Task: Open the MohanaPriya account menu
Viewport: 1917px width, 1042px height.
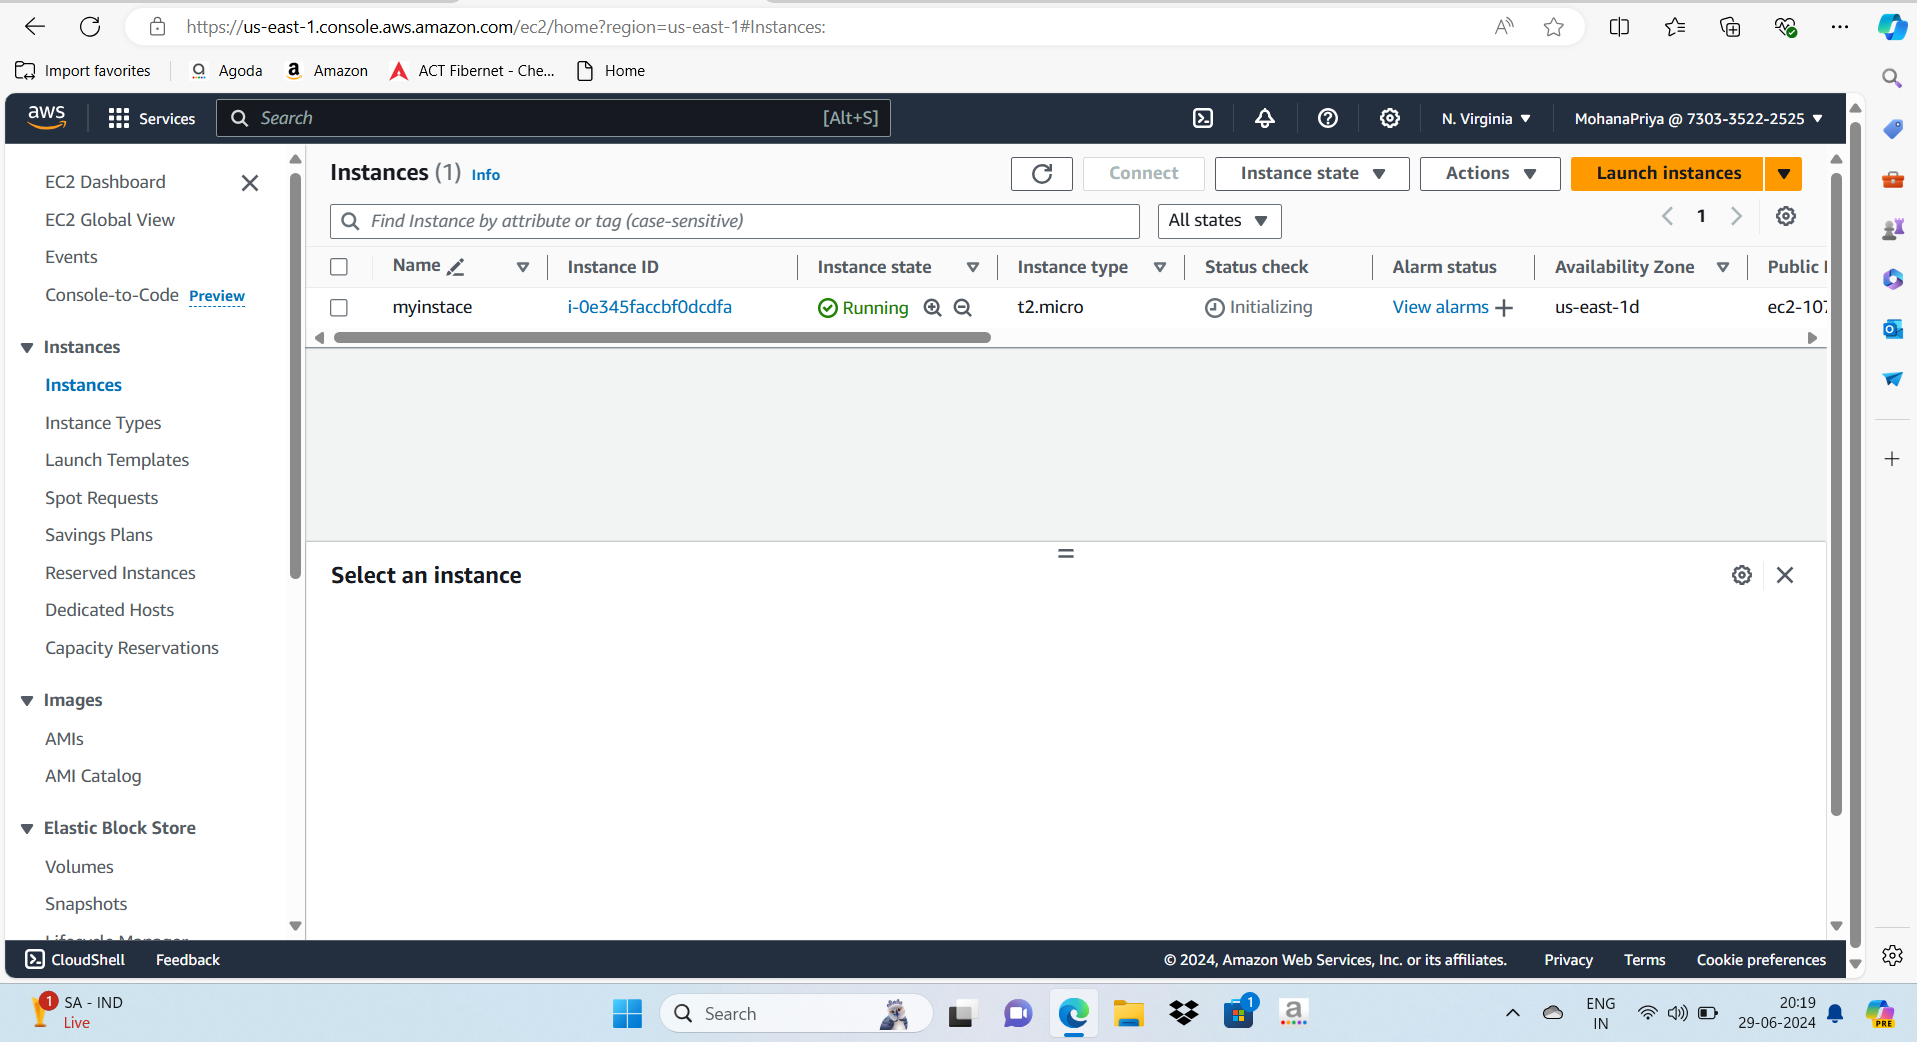Action: point(1698,118)
